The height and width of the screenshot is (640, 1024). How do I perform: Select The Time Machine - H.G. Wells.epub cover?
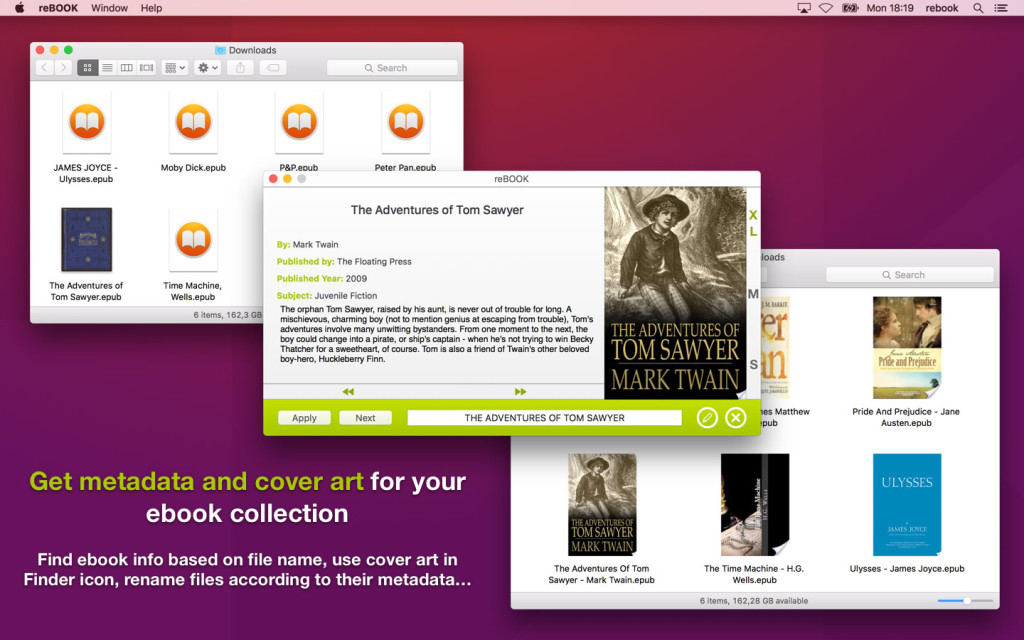pyautogui.click(x=755, y=505)
